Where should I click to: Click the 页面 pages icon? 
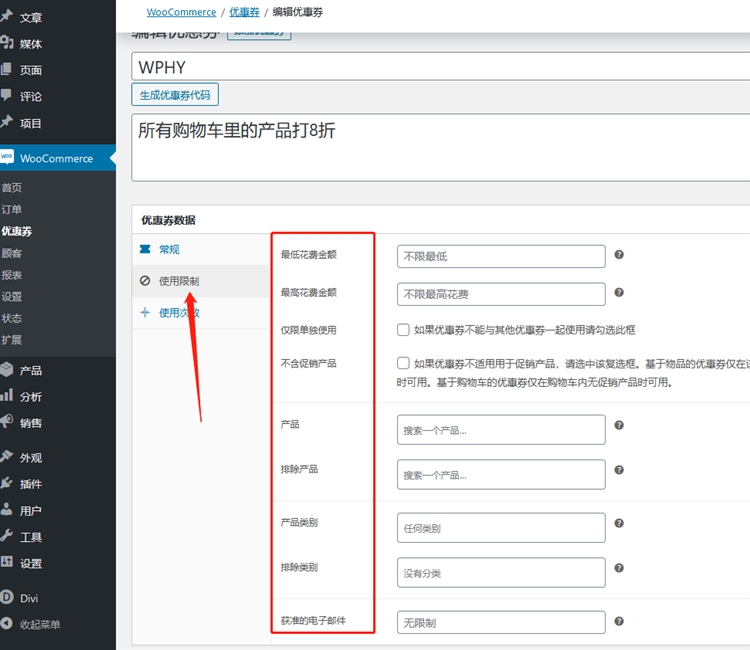(x=6, y=69)
